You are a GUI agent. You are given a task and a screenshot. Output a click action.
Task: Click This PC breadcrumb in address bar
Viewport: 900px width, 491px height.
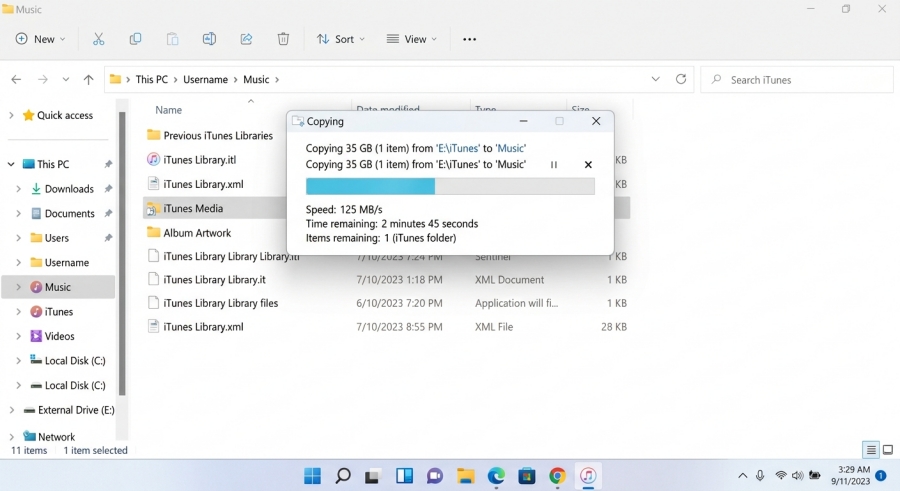pos(152,80)
